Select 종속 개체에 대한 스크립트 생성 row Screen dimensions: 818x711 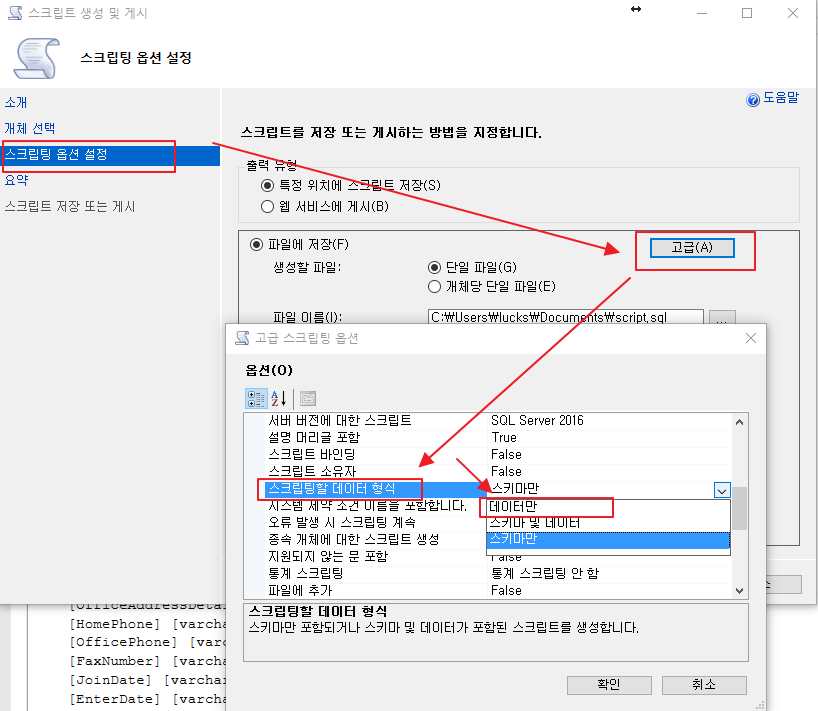376,539
